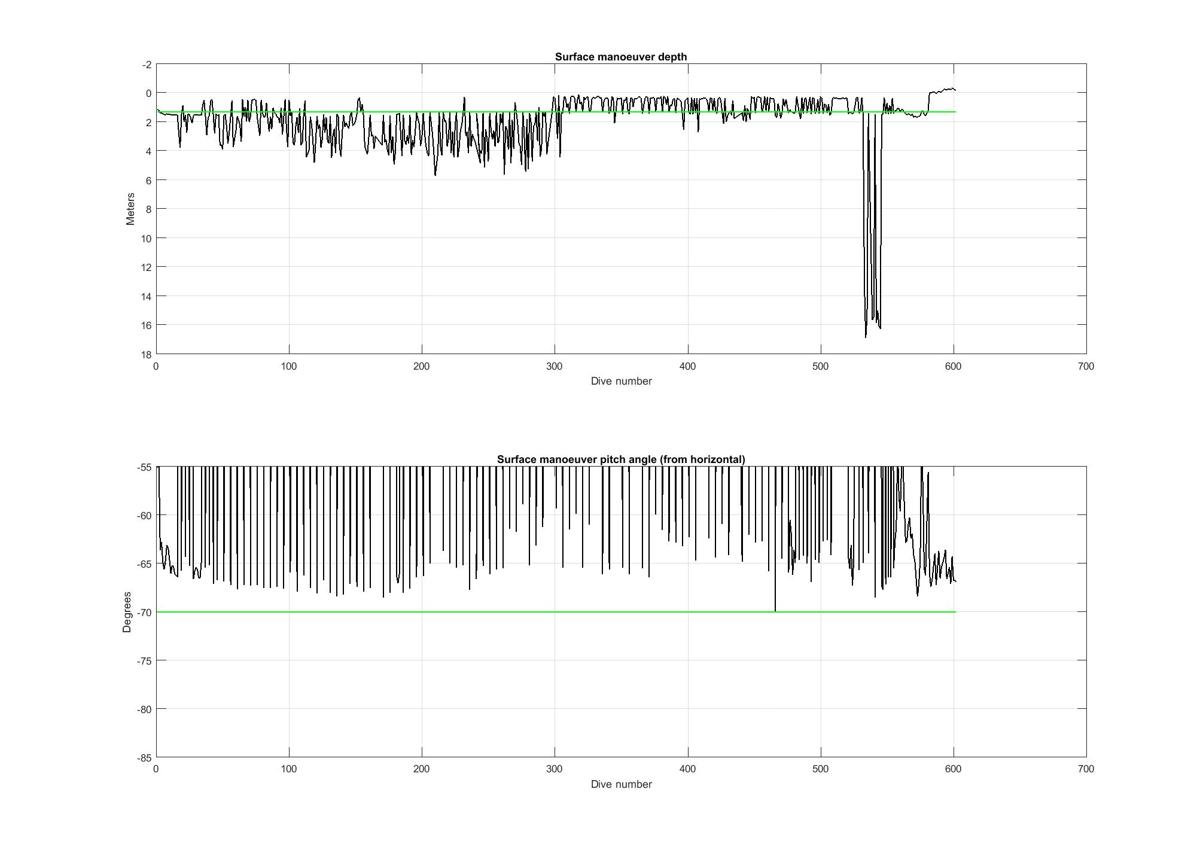The height and width of the screenshot is (851, 1200).
Task: Pick the '300' dive tick under the depth plot
Action: coord(555,366)
